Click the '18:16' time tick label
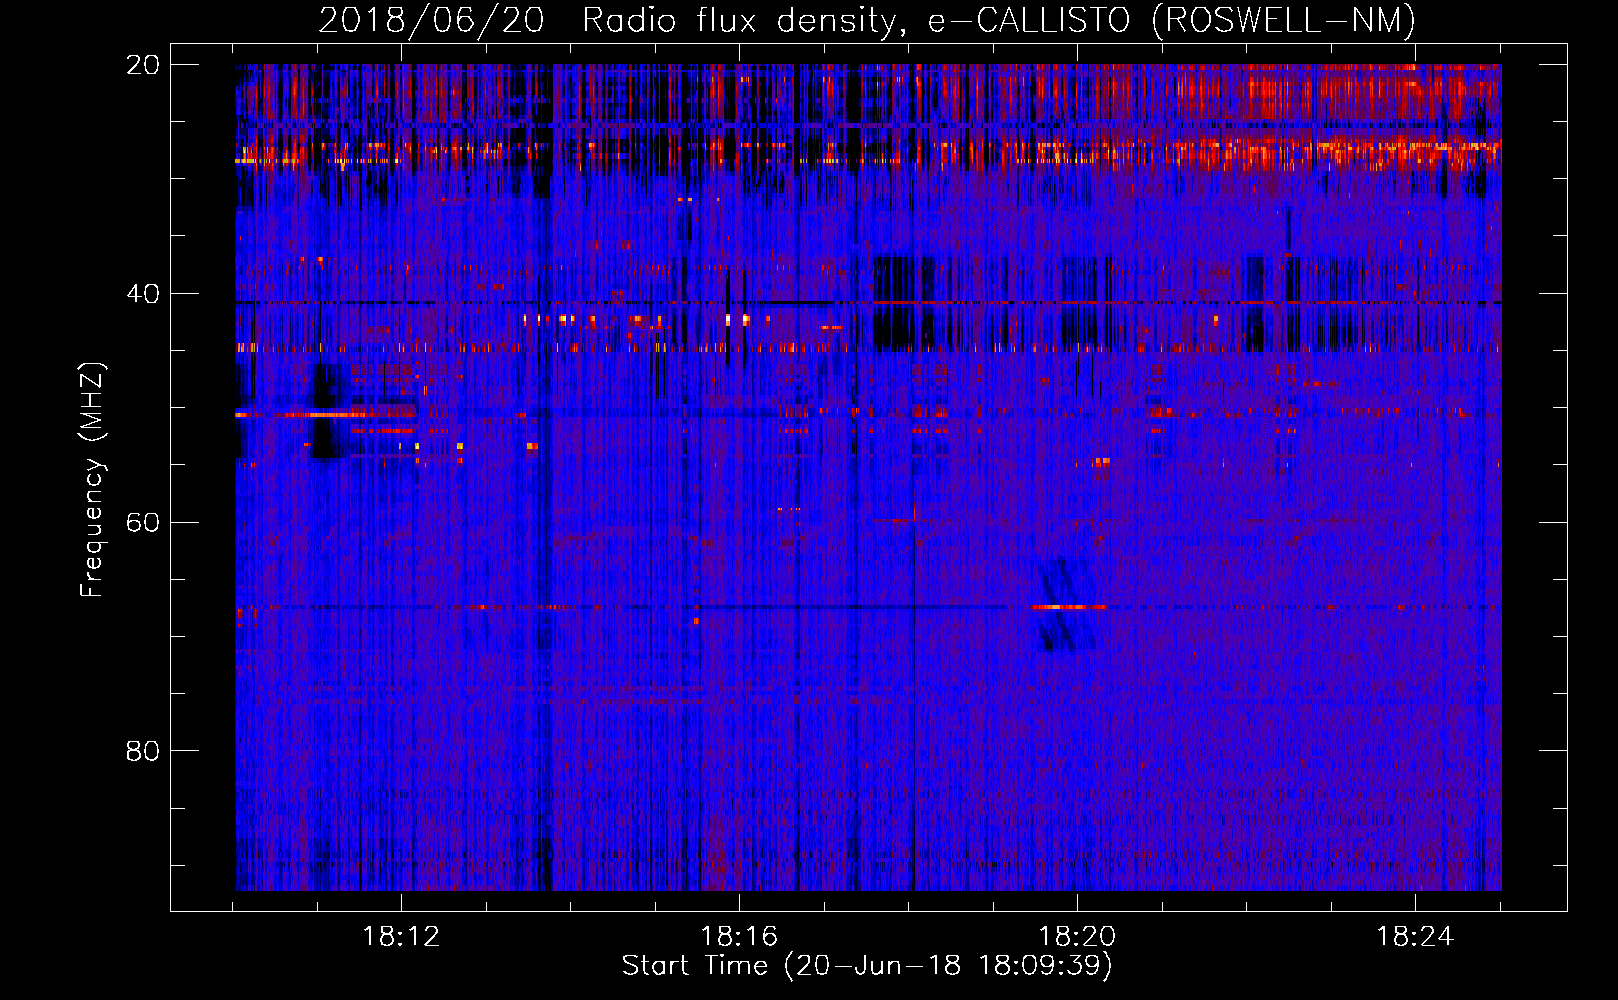Screen dimensions: 1618x1000 pos(739,937)
